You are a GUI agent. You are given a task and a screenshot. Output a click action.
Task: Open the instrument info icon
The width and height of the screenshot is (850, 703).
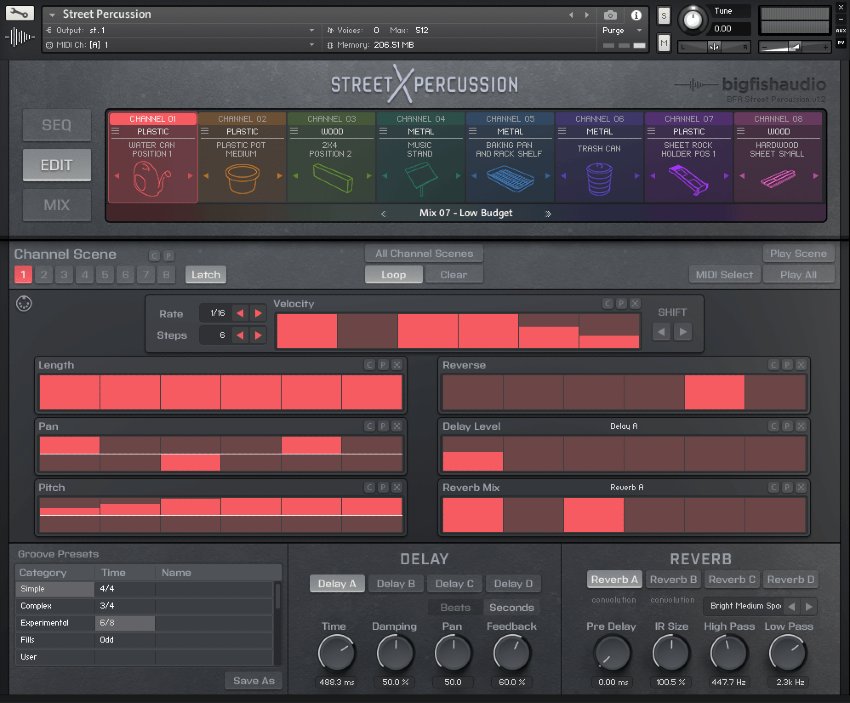click(x=636, y=15)
